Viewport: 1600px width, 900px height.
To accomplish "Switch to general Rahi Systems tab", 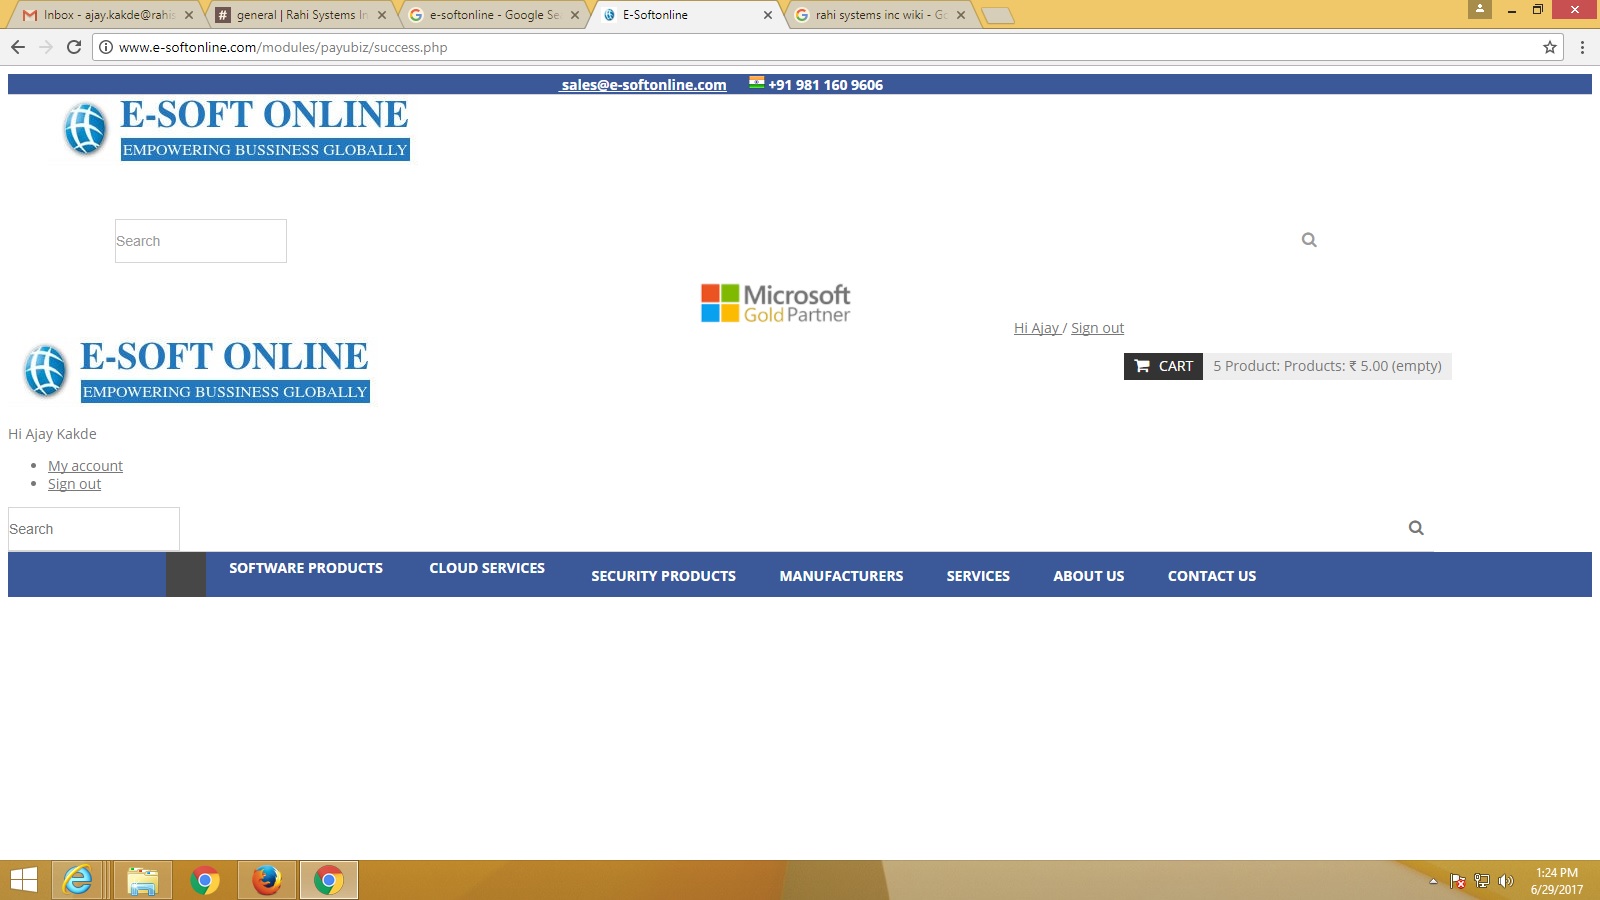I will coord(301,15).
